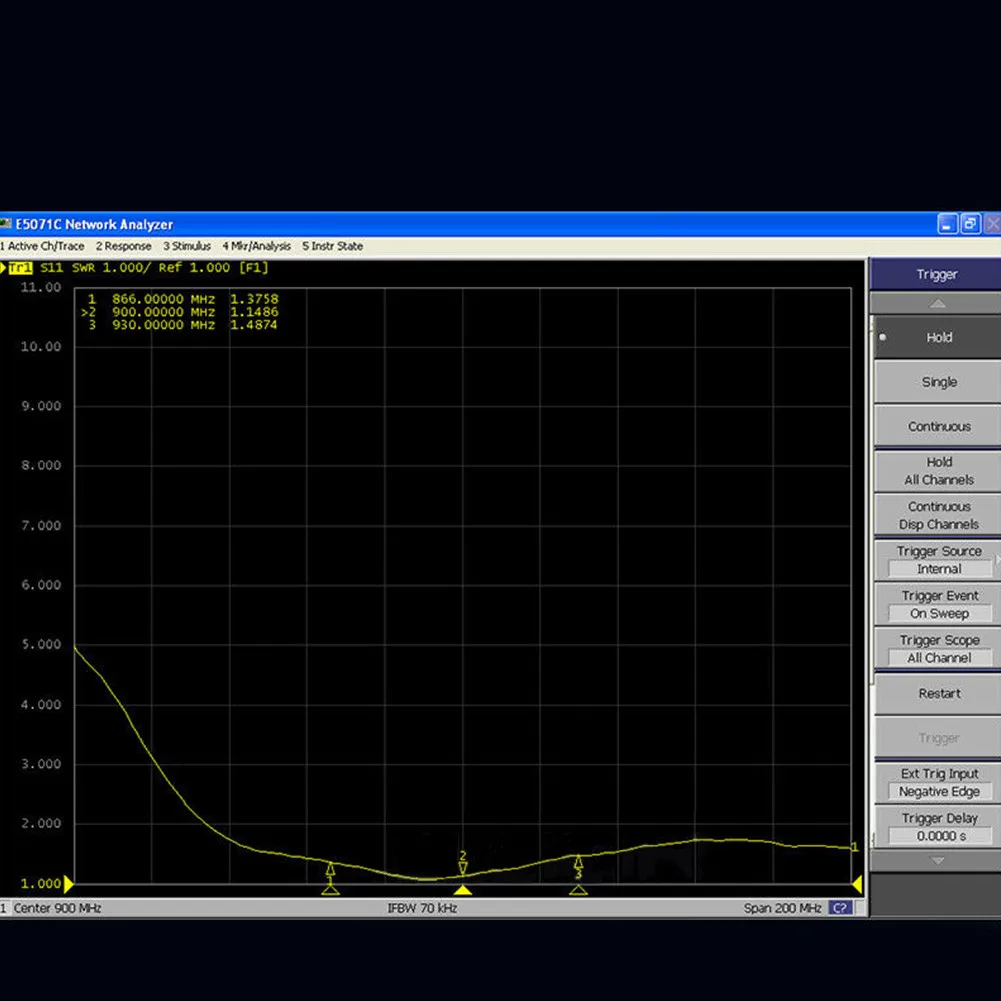Set trigger mode to Continuous
Viewport: 1001px width, 1001px height.
click(x=938, y=427)
